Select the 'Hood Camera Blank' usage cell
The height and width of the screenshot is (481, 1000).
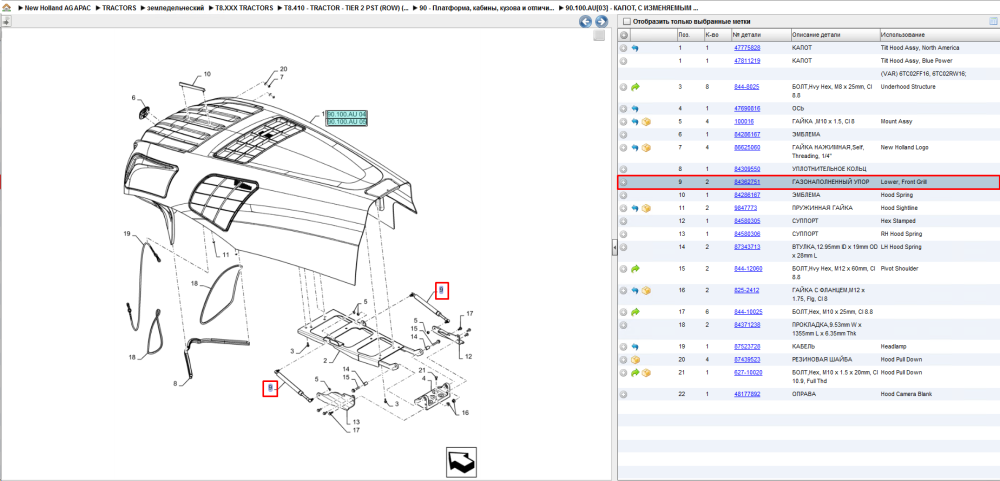pos(906,394)
